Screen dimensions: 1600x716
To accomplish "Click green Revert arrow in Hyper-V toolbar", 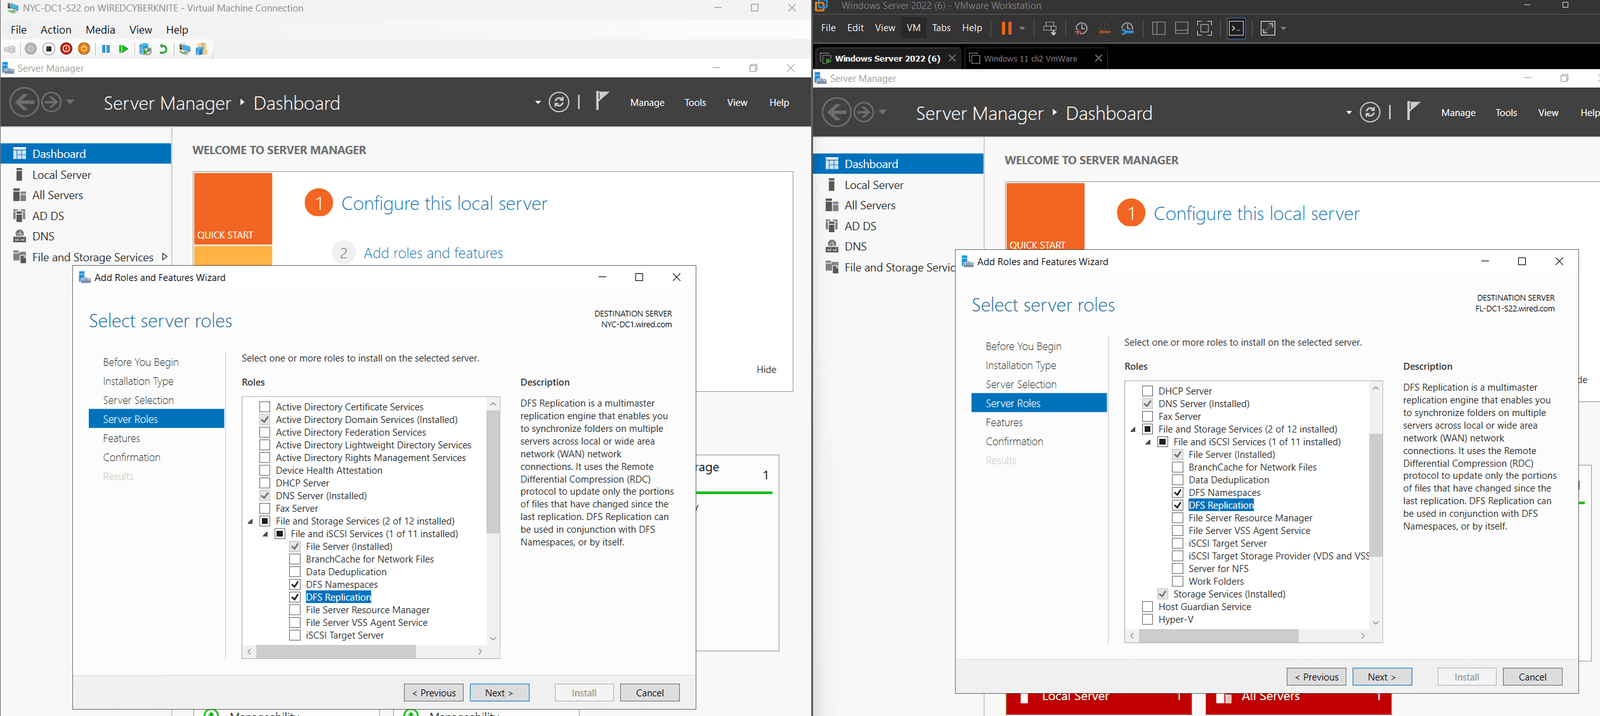I will tap(163, 48).
